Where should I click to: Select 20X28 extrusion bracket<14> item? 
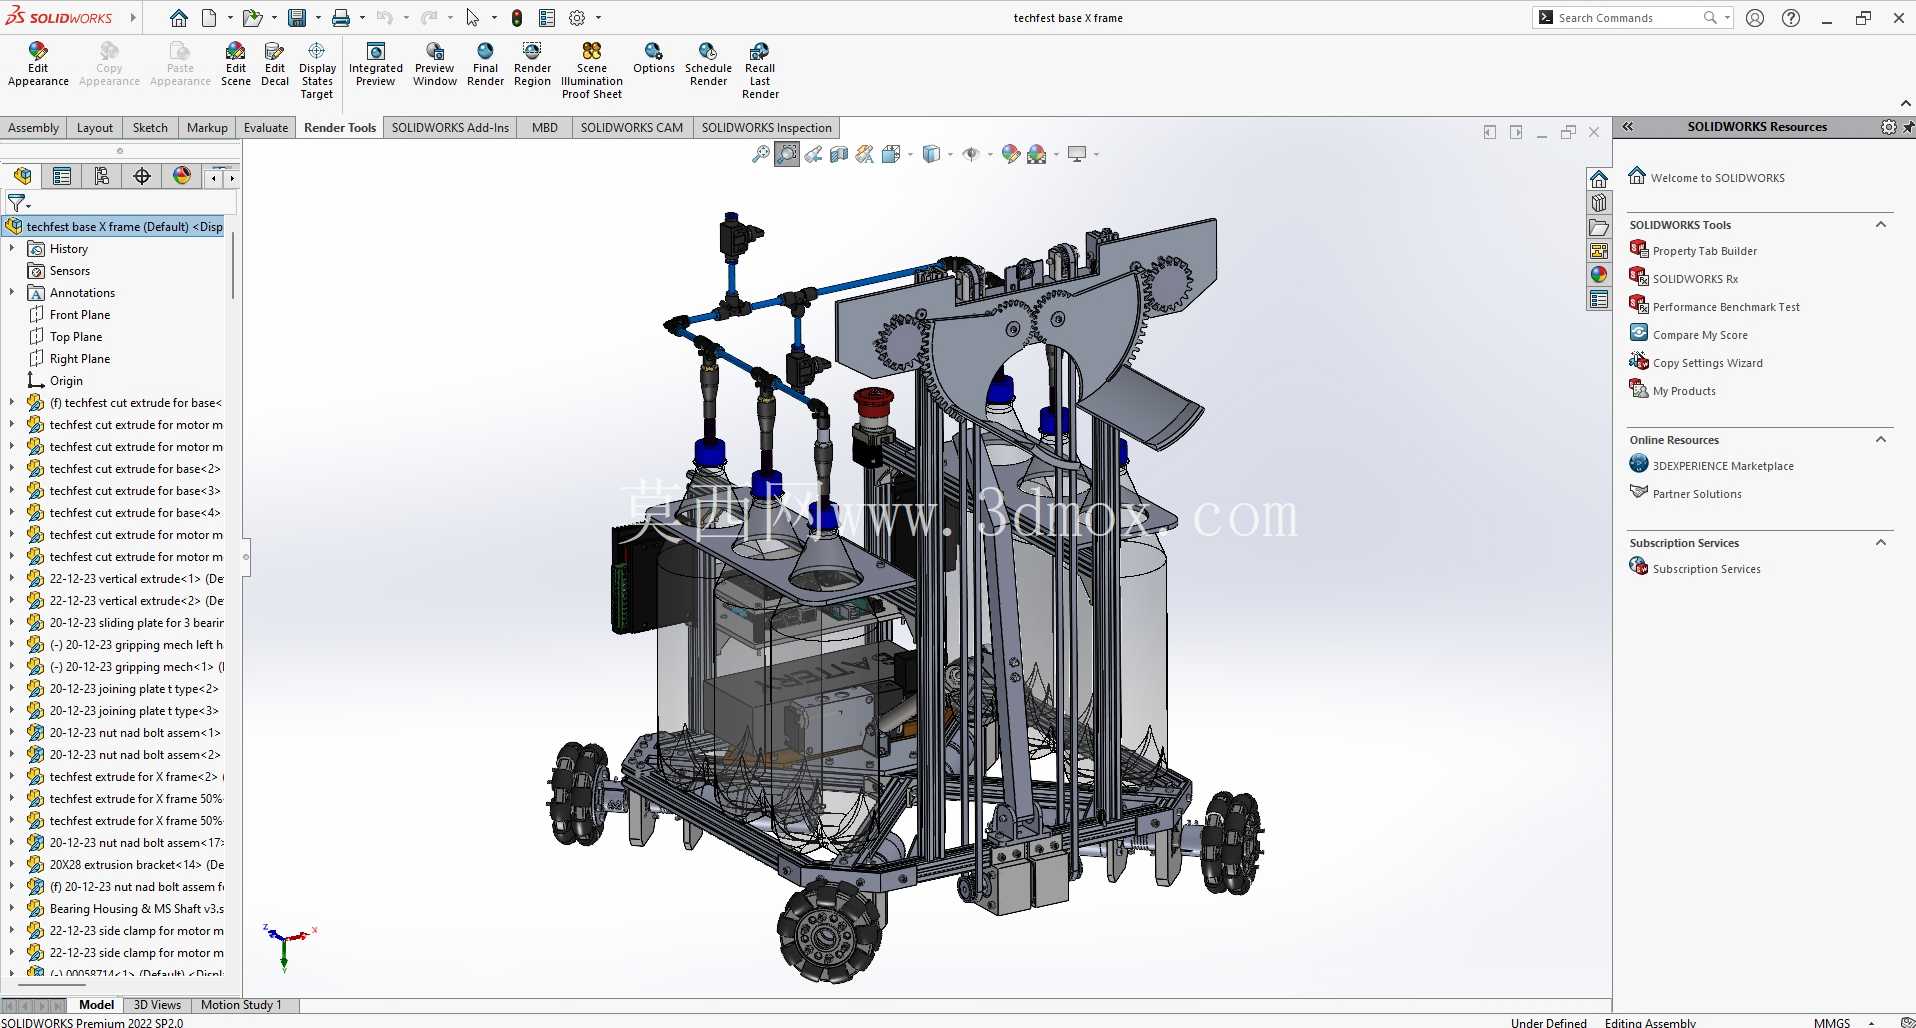point(126,864)
